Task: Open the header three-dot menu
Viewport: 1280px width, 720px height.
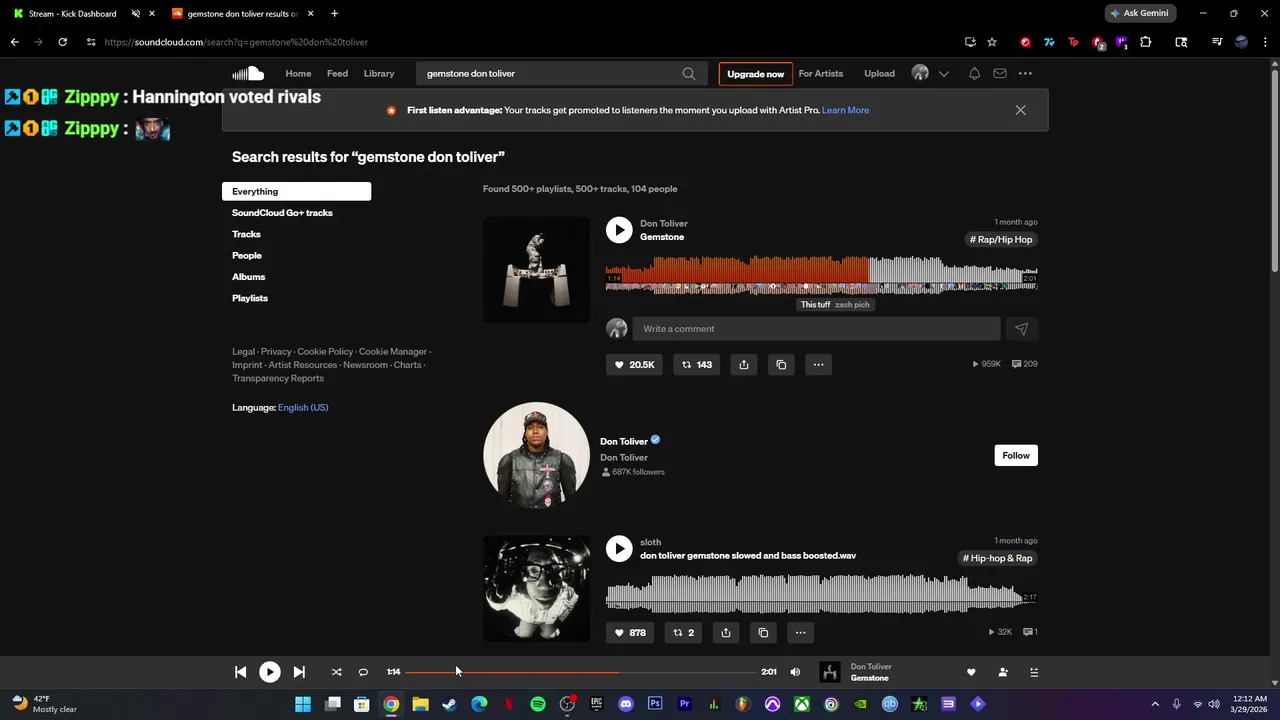Action: tap(1025, 73)
